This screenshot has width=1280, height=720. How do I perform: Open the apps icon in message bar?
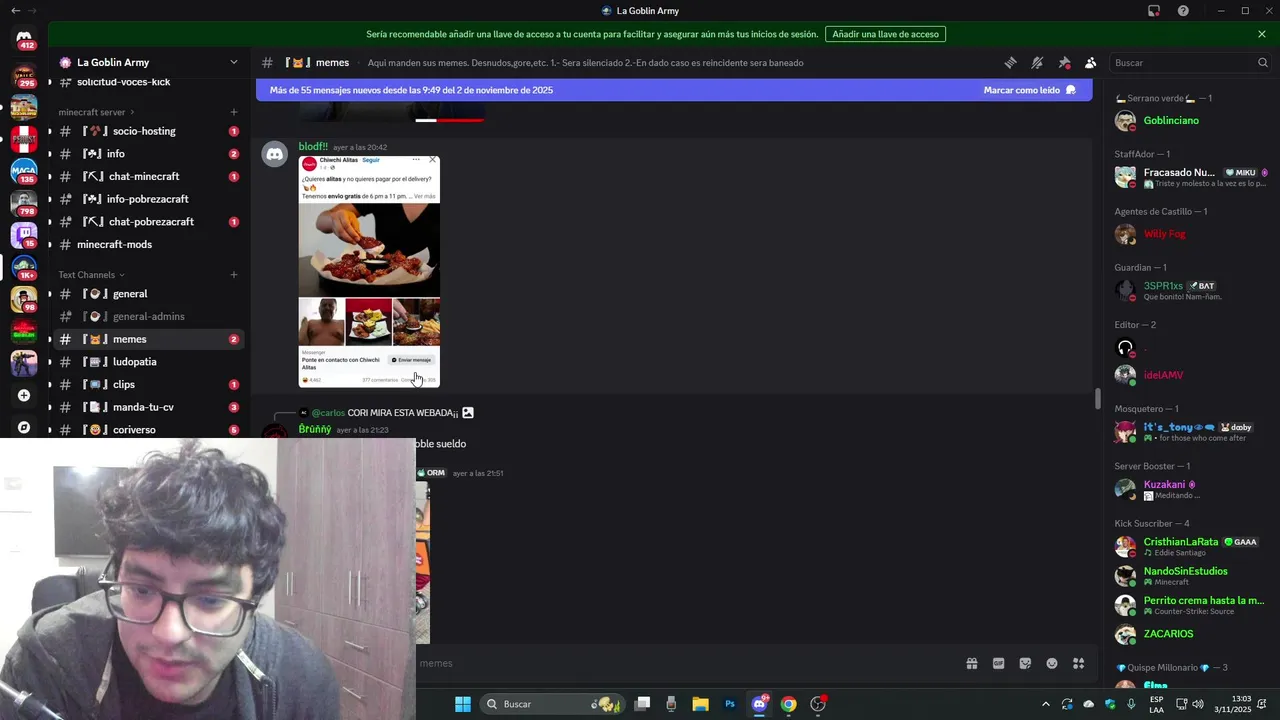(x=1078, y=663)
